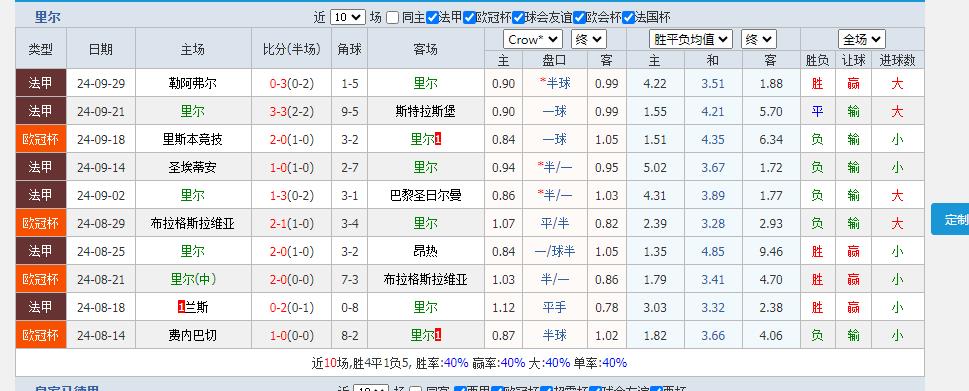The height and width of the screenshot is (391, 969).
Task: Open the 全场 dropdown
Action: coord(862,40)
